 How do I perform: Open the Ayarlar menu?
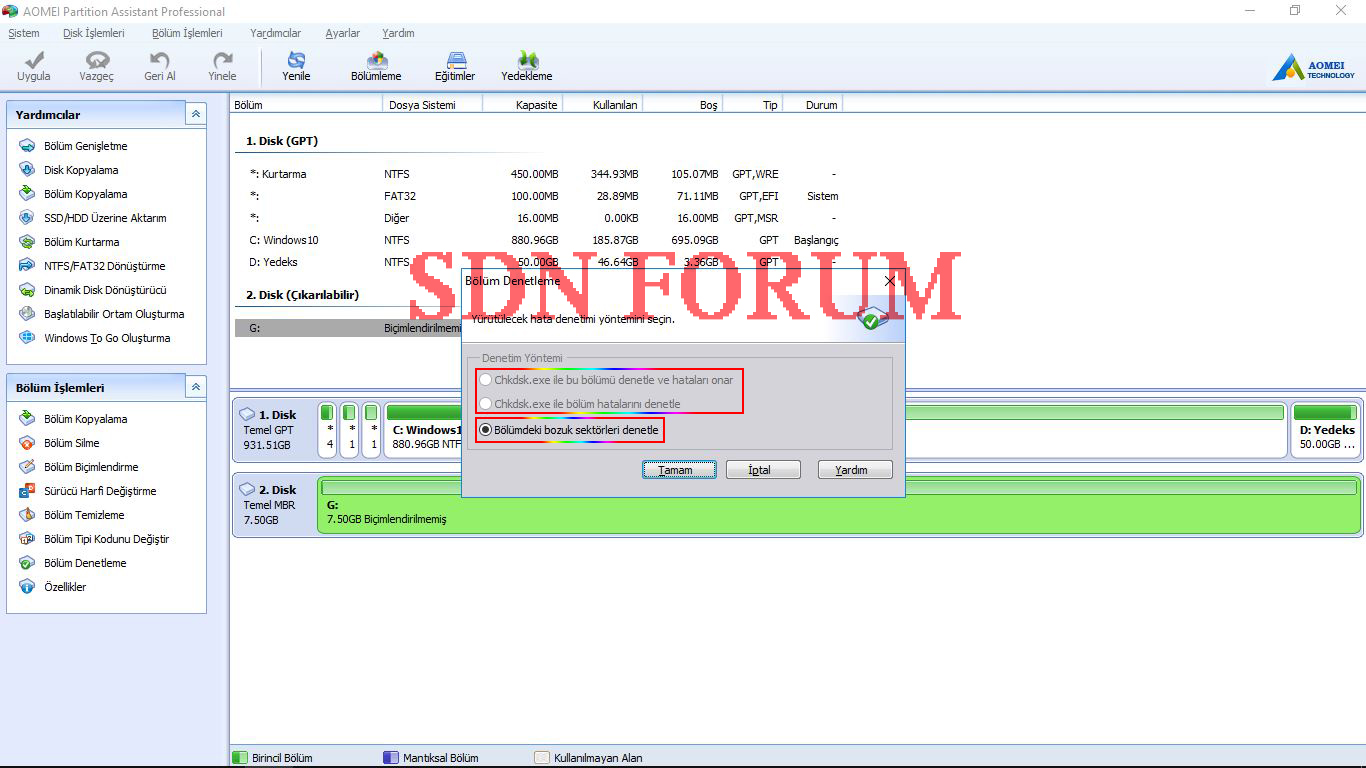click(x=343, y=33)
